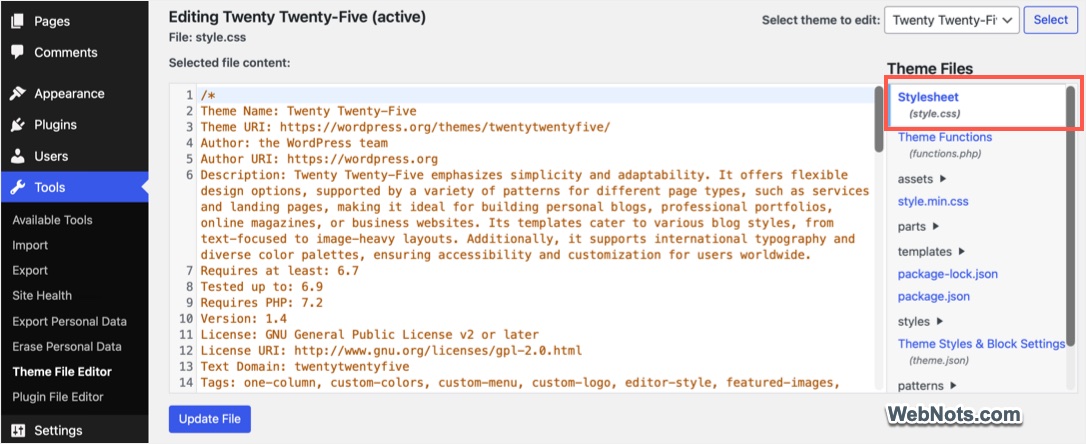
Task: Click the Tags line in the editor
Action: (521, 382)
